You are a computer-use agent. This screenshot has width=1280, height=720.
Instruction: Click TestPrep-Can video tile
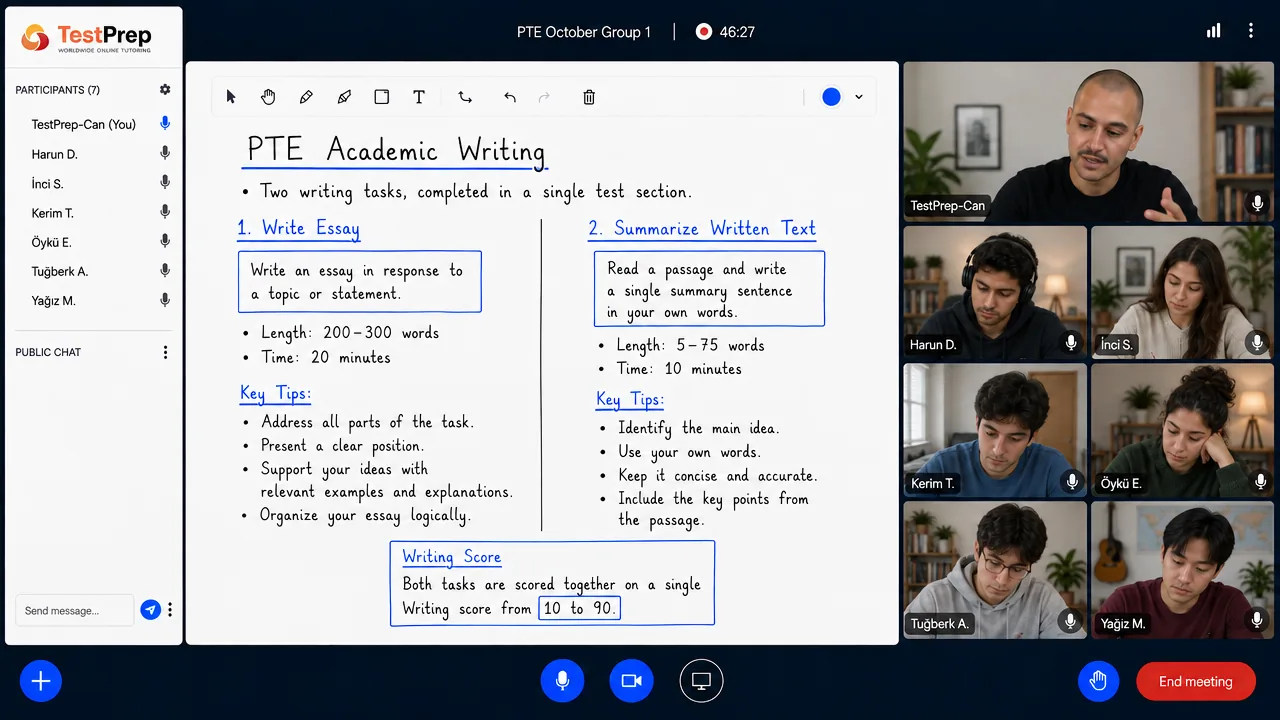coord(1089,141)
